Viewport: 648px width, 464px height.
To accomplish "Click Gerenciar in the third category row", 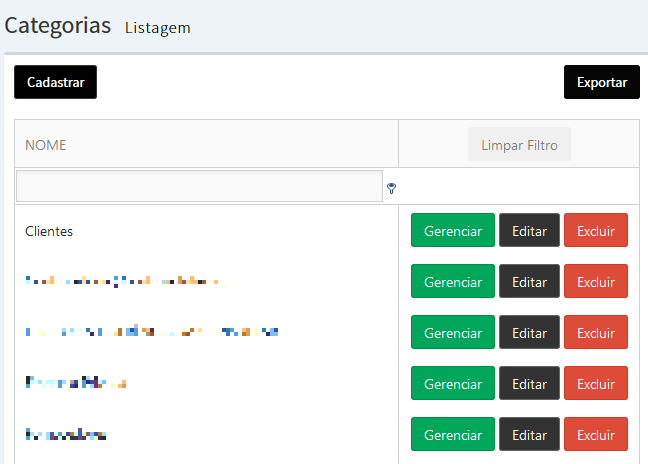I will (453, 332).
